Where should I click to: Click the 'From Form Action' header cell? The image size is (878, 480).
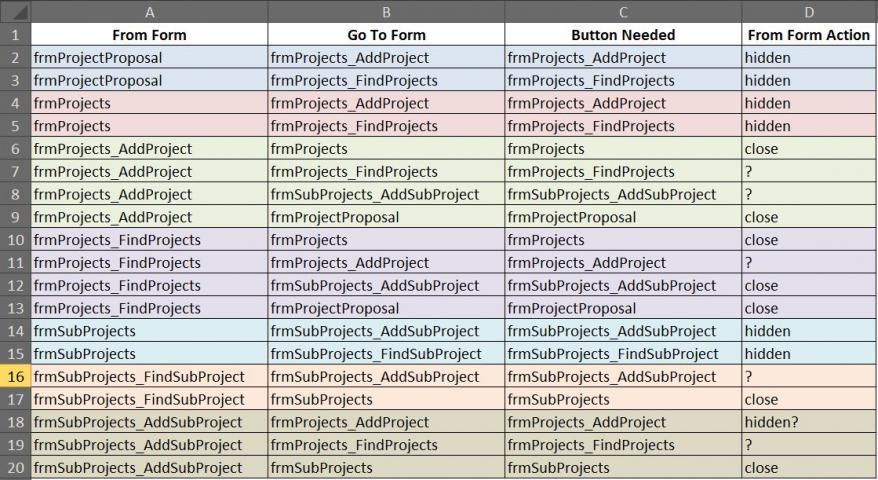click(809, 35)
